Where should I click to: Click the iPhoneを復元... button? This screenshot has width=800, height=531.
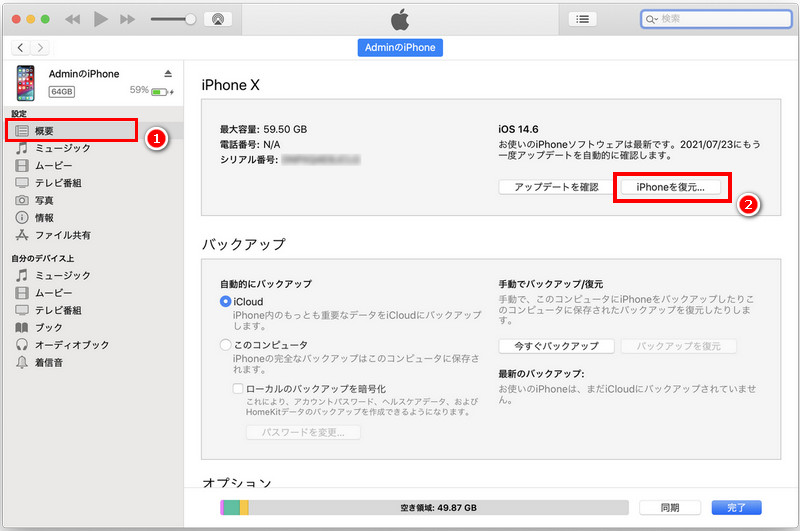670,187
